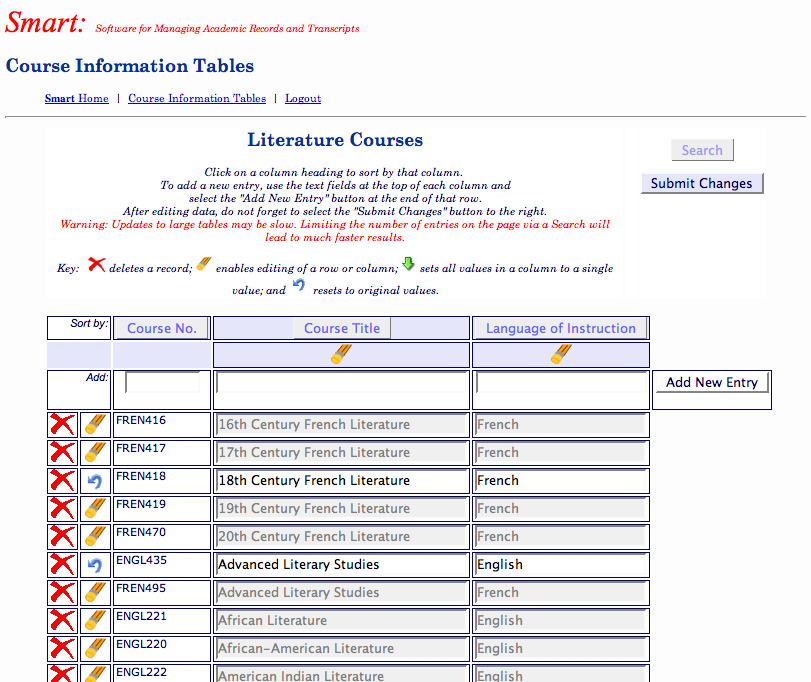Enable editing of Language of Instruction column

[561, 355]
